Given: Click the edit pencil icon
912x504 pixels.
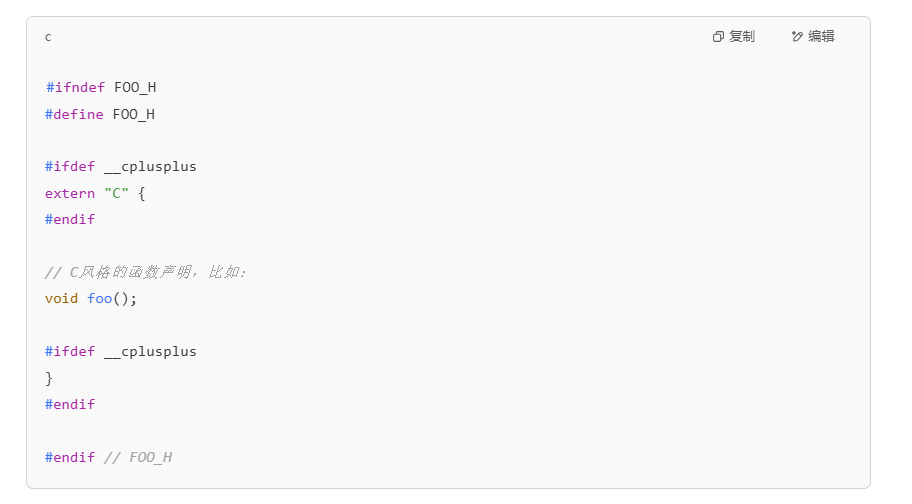Looking at the screenshot, I should [797, 37].
